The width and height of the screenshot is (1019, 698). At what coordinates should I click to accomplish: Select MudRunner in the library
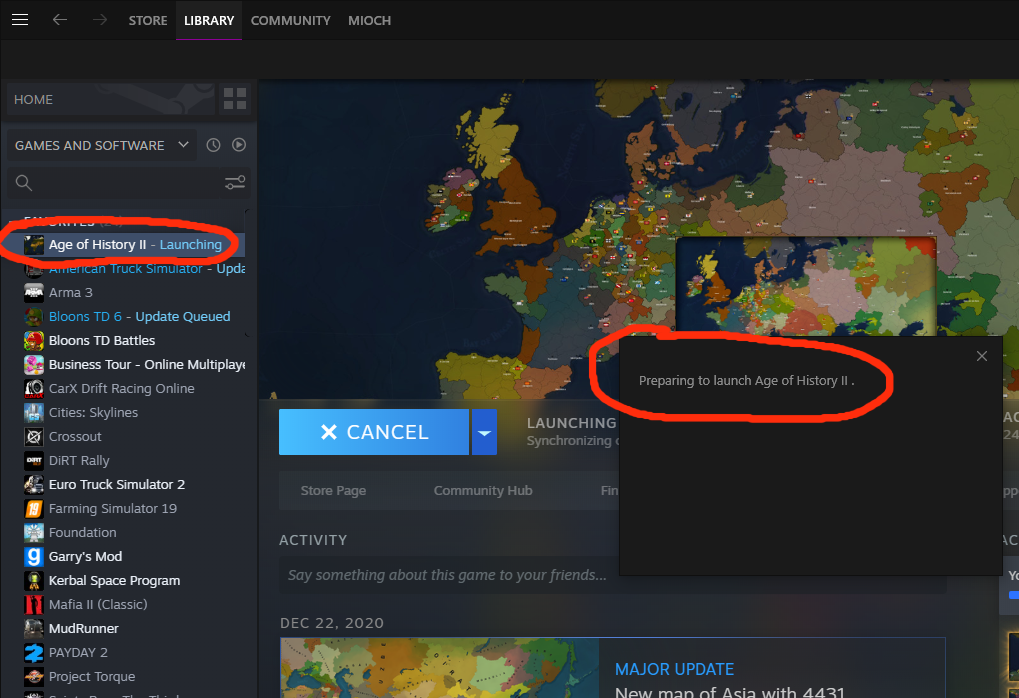click(84, 629)
